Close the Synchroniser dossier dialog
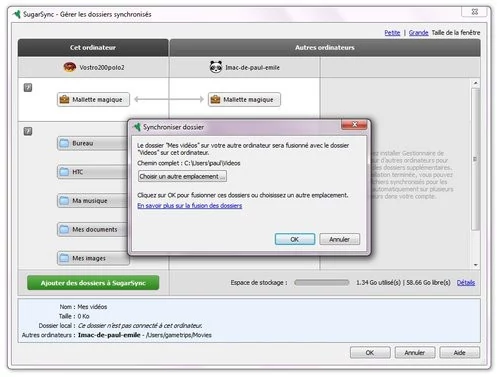The image size is (500, 377). pyautogui.click(x=354, y=125)
